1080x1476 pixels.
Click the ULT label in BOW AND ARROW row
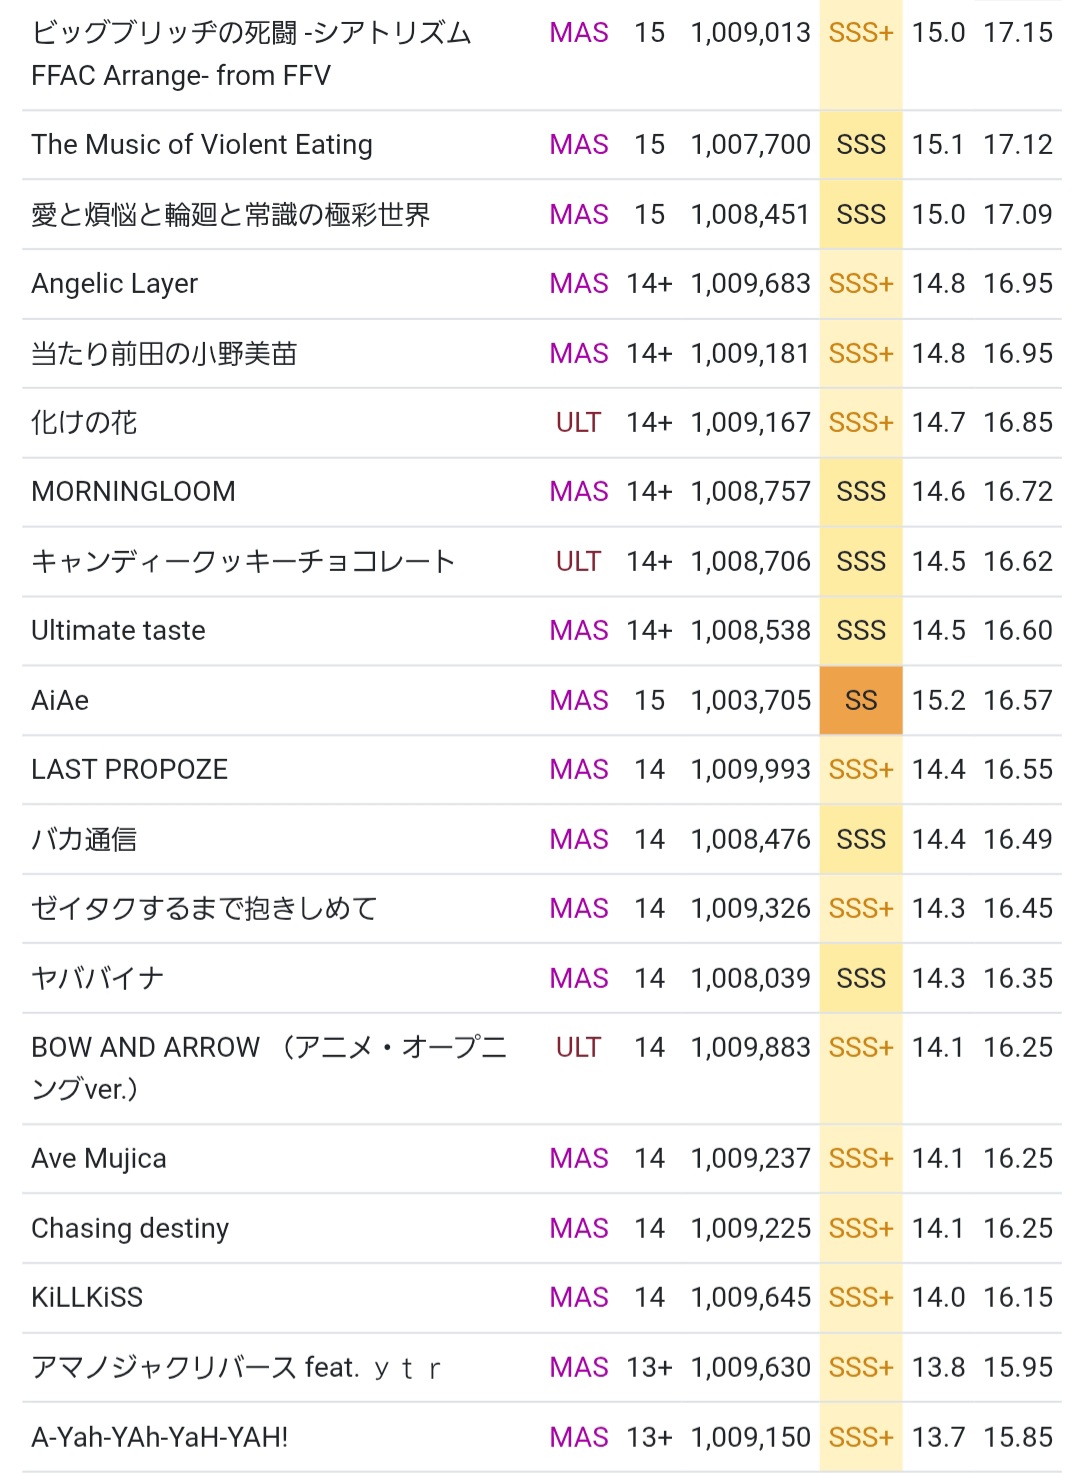click(578, 1048)
